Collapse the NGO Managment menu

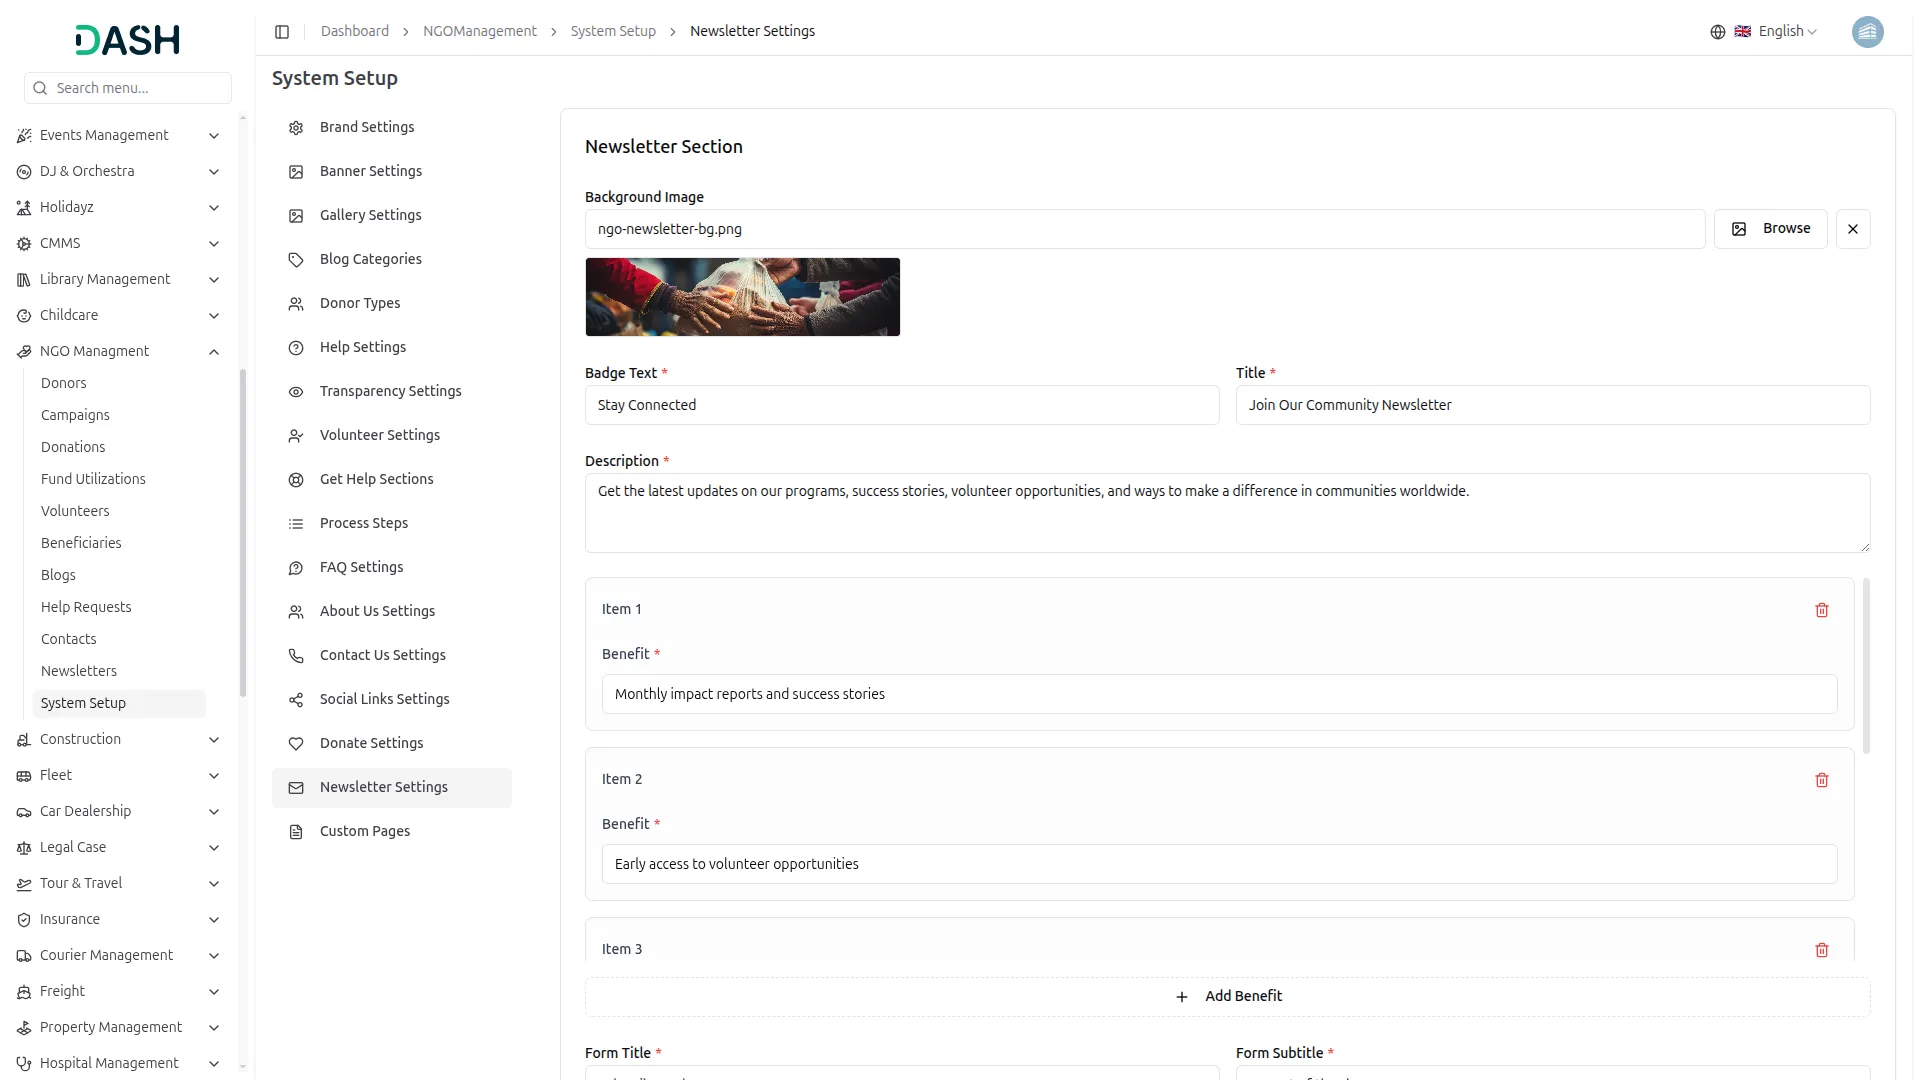tap(213, 352)
